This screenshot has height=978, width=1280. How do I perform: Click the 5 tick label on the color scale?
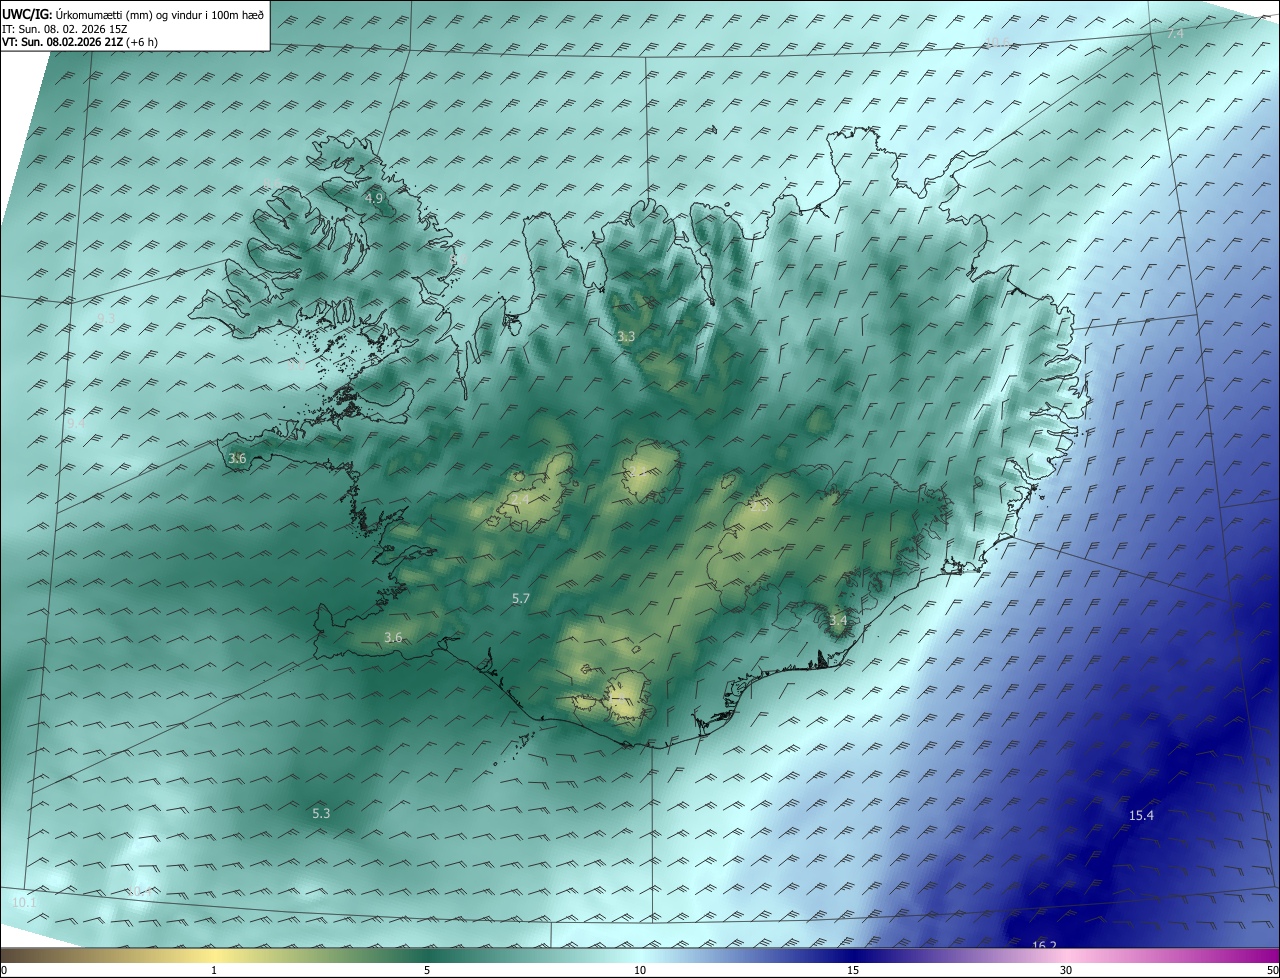427,970
